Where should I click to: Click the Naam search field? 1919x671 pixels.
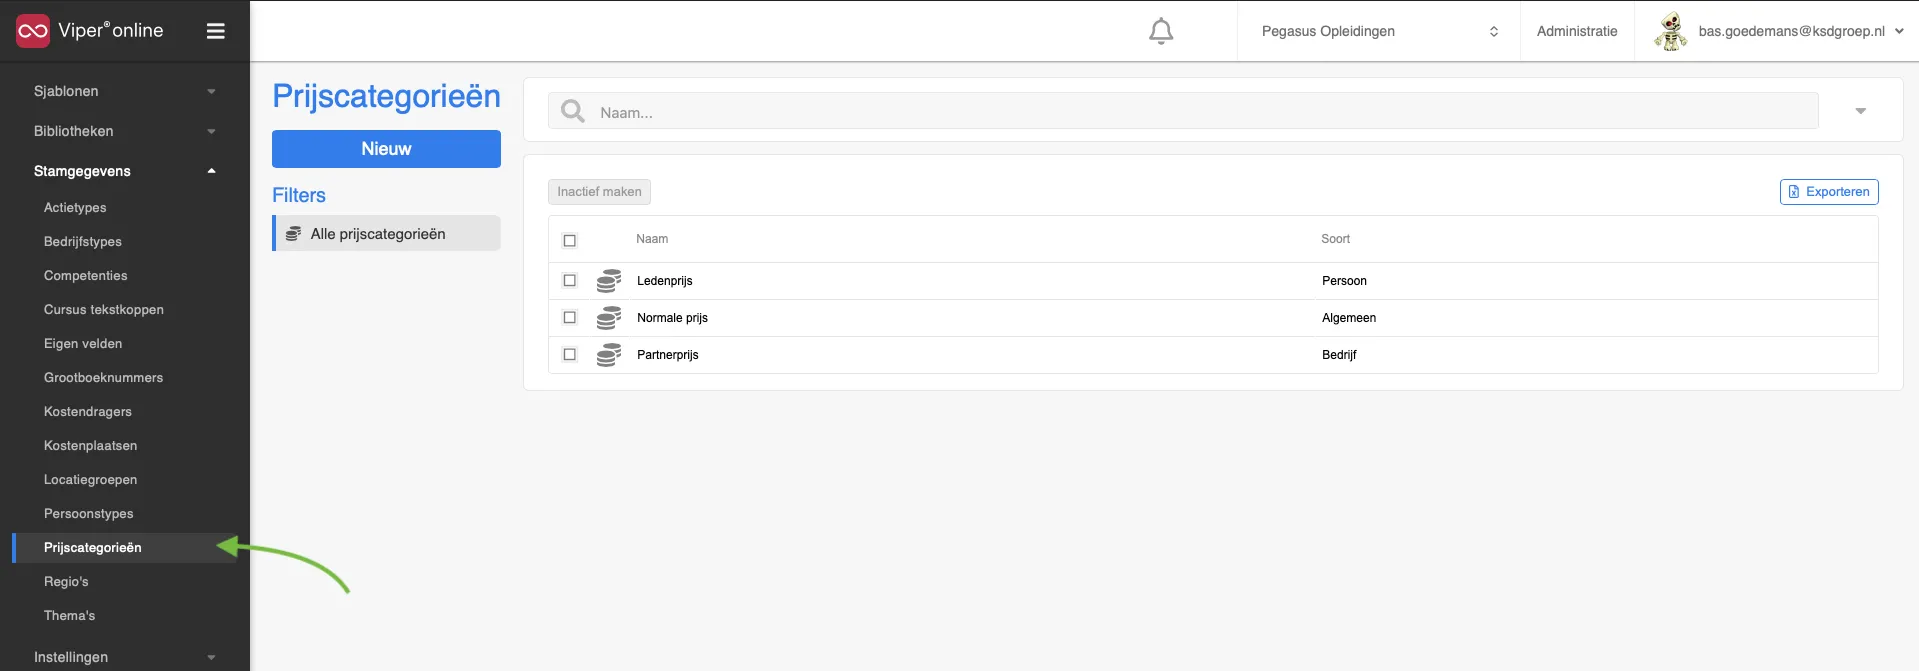(x=1183, y=111)
